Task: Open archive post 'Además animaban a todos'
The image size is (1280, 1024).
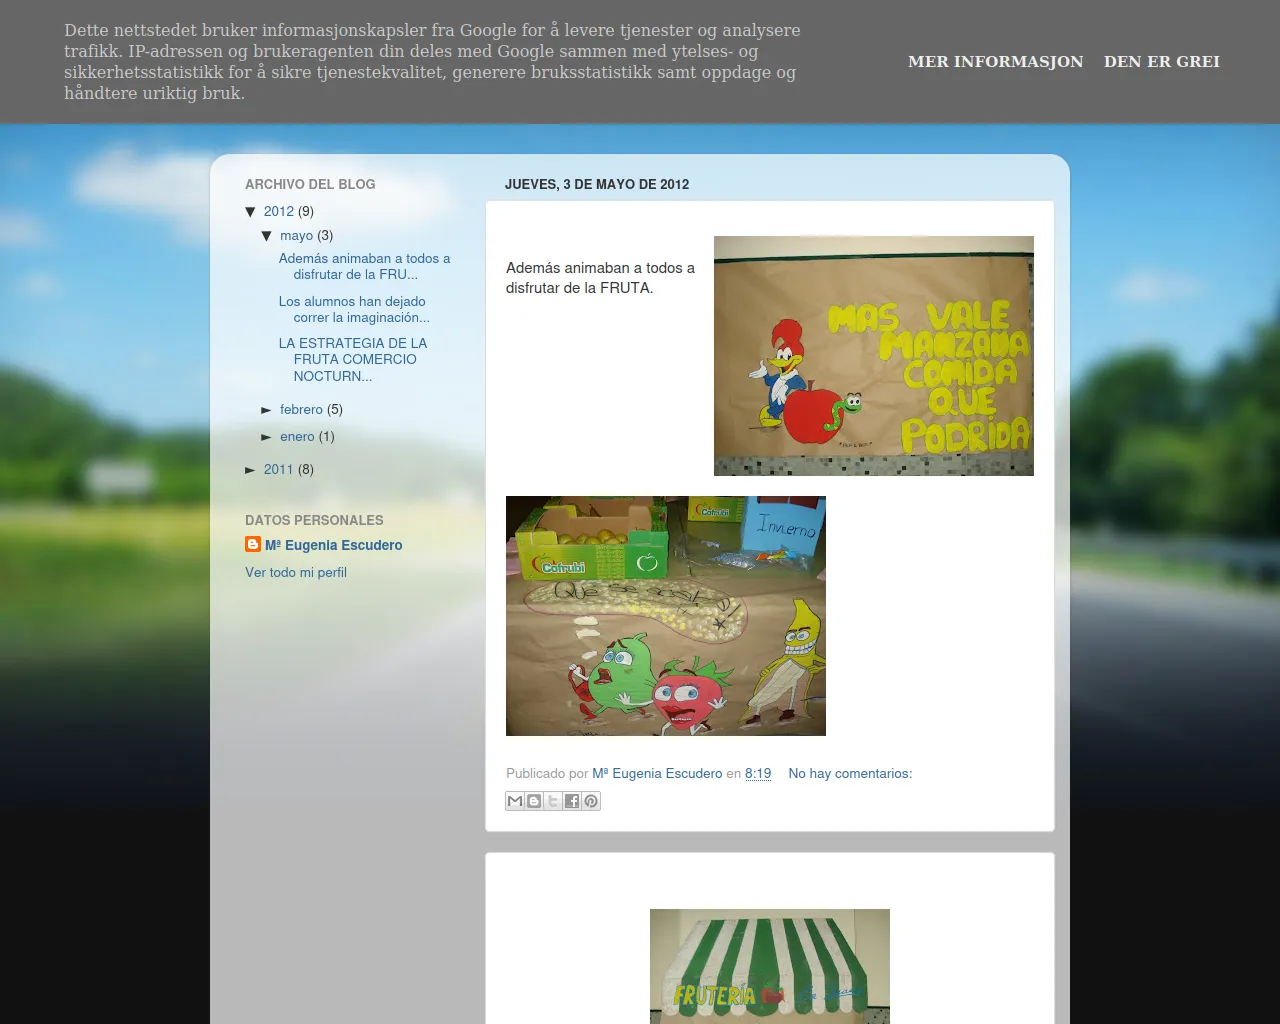Action: pos(364,266)
